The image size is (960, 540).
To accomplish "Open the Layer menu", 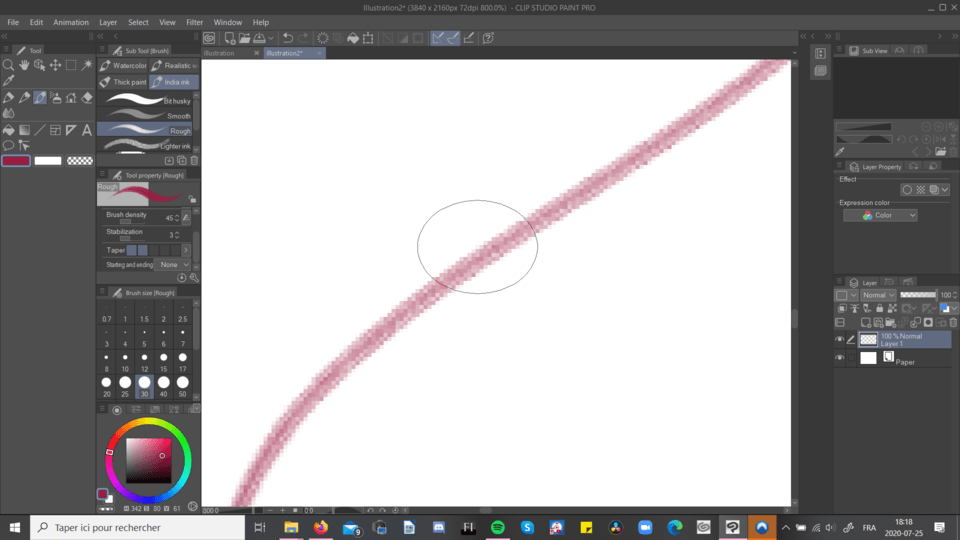I will (x=108, y=22).
